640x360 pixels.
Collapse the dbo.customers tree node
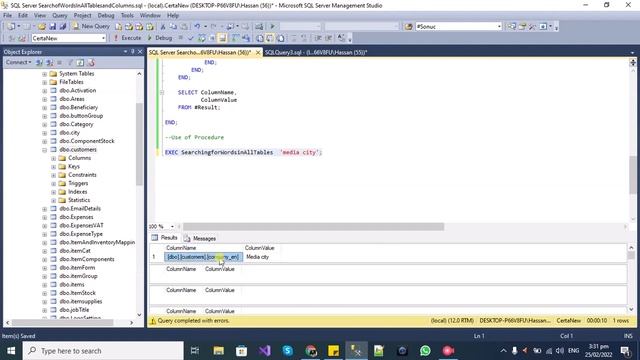coord(44,150)
